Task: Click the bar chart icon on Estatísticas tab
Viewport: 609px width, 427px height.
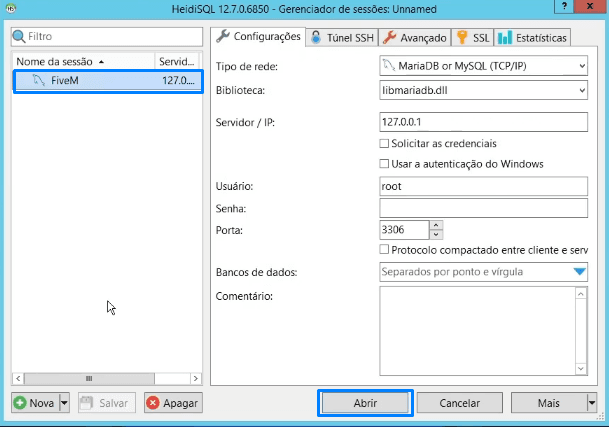Action: [x=505, y=37]
